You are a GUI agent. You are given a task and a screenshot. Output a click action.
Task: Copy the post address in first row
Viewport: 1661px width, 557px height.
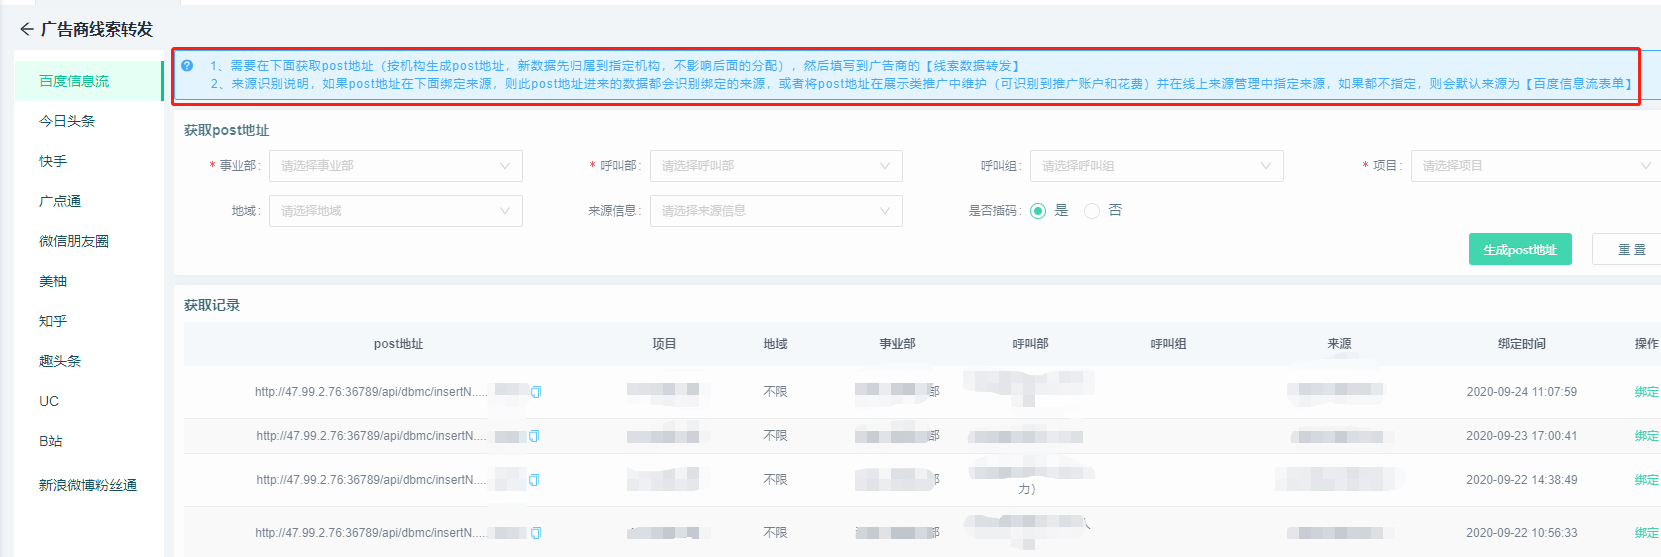pyautogui.click(x=535, y=392)
